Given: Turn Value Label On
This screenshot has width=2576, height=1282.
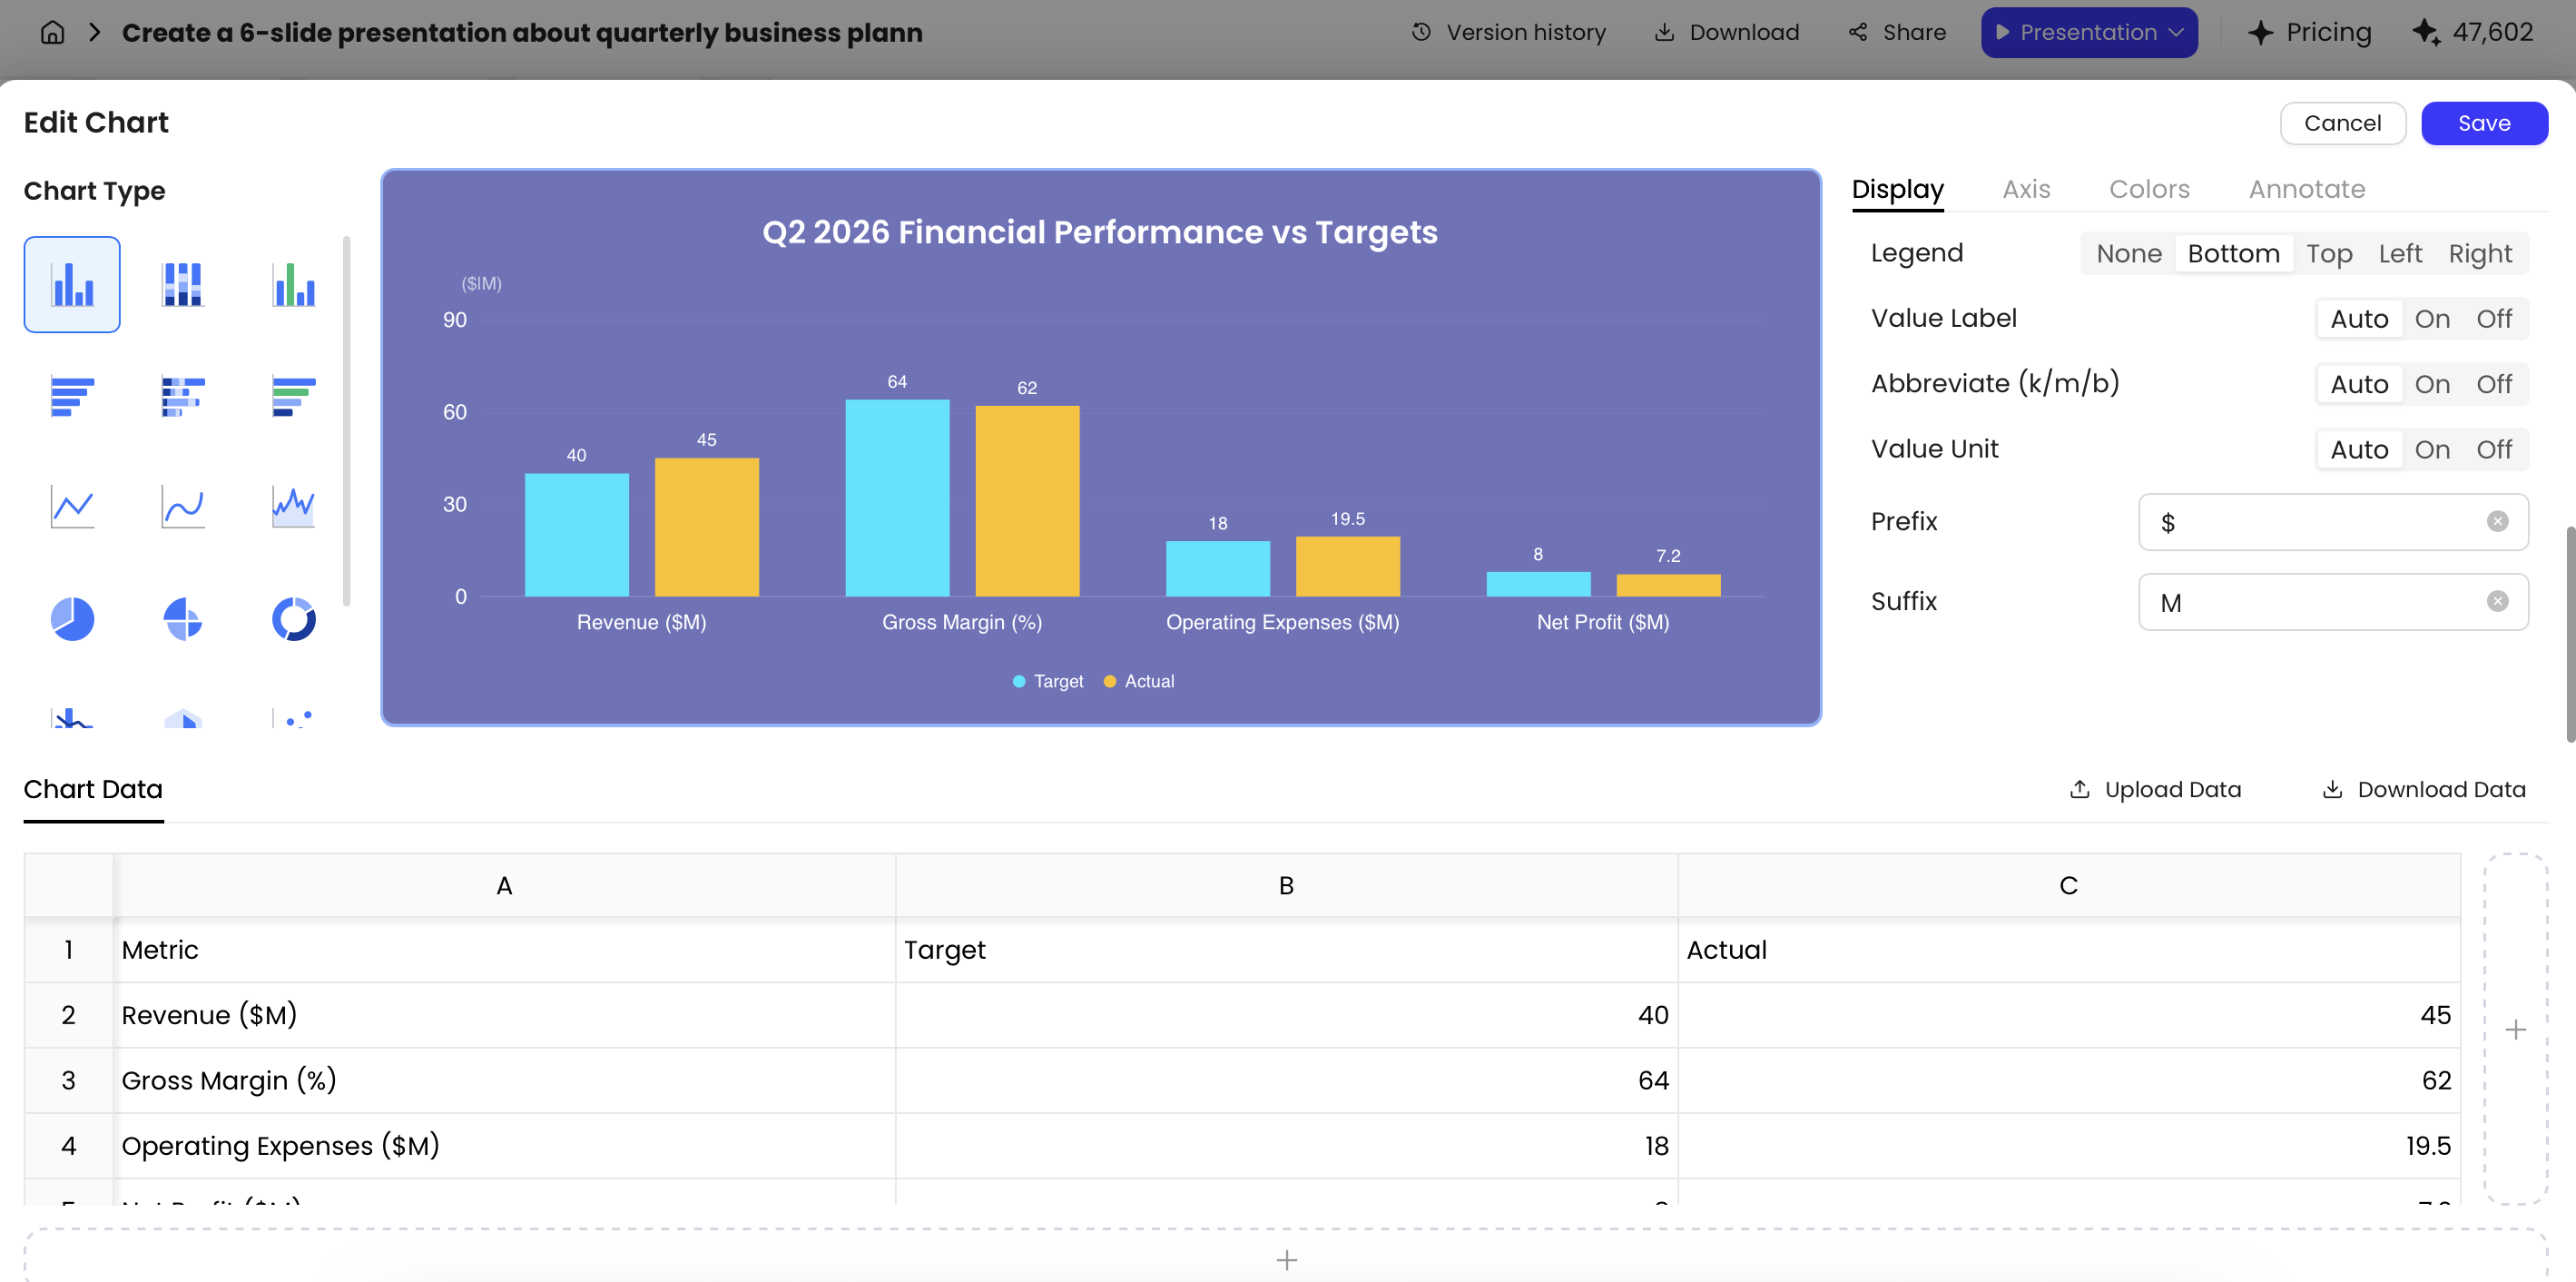Looking at the screenshot, I should click(2431, 319).
